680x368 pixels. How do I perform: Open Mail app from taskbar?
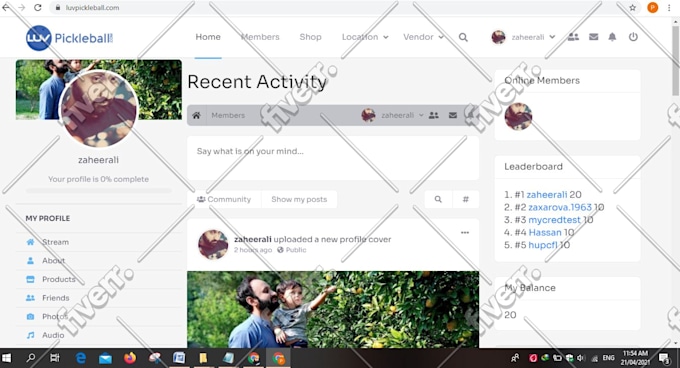pyautogui.click(x=105, y=358)
